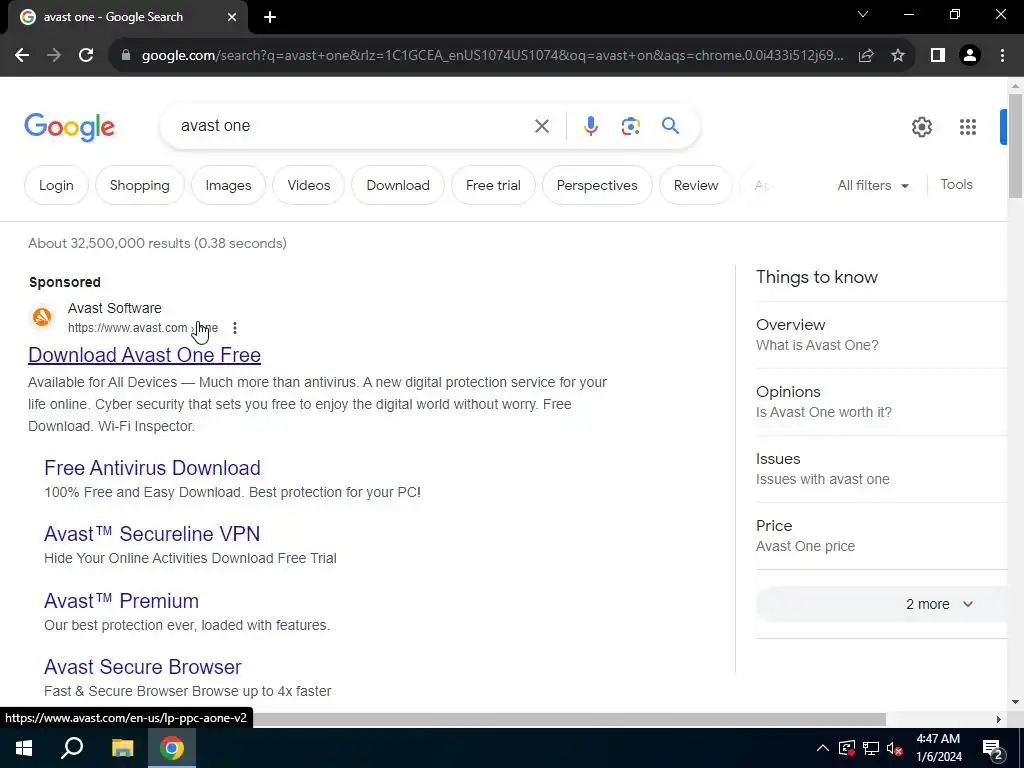Apply the Free trial filter chip
This screenshot has width=1024, height=768.
pos(493,185)
